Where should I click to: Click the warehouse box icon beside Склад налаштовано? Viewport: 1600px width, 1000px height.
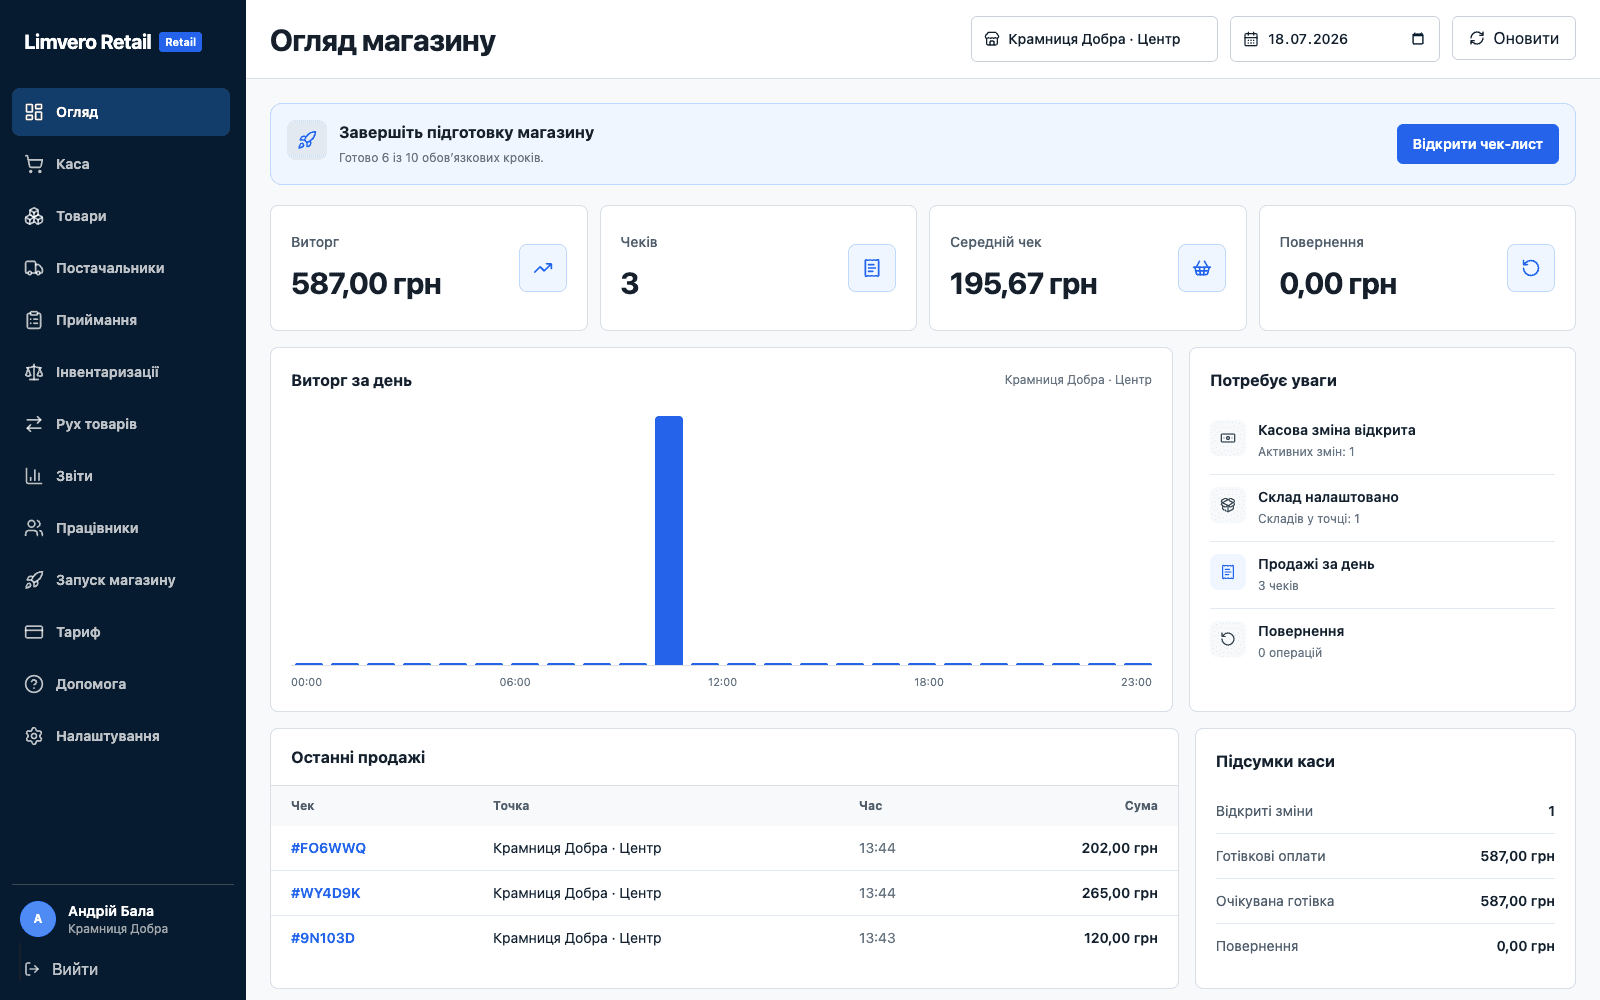click(1228, 505)
